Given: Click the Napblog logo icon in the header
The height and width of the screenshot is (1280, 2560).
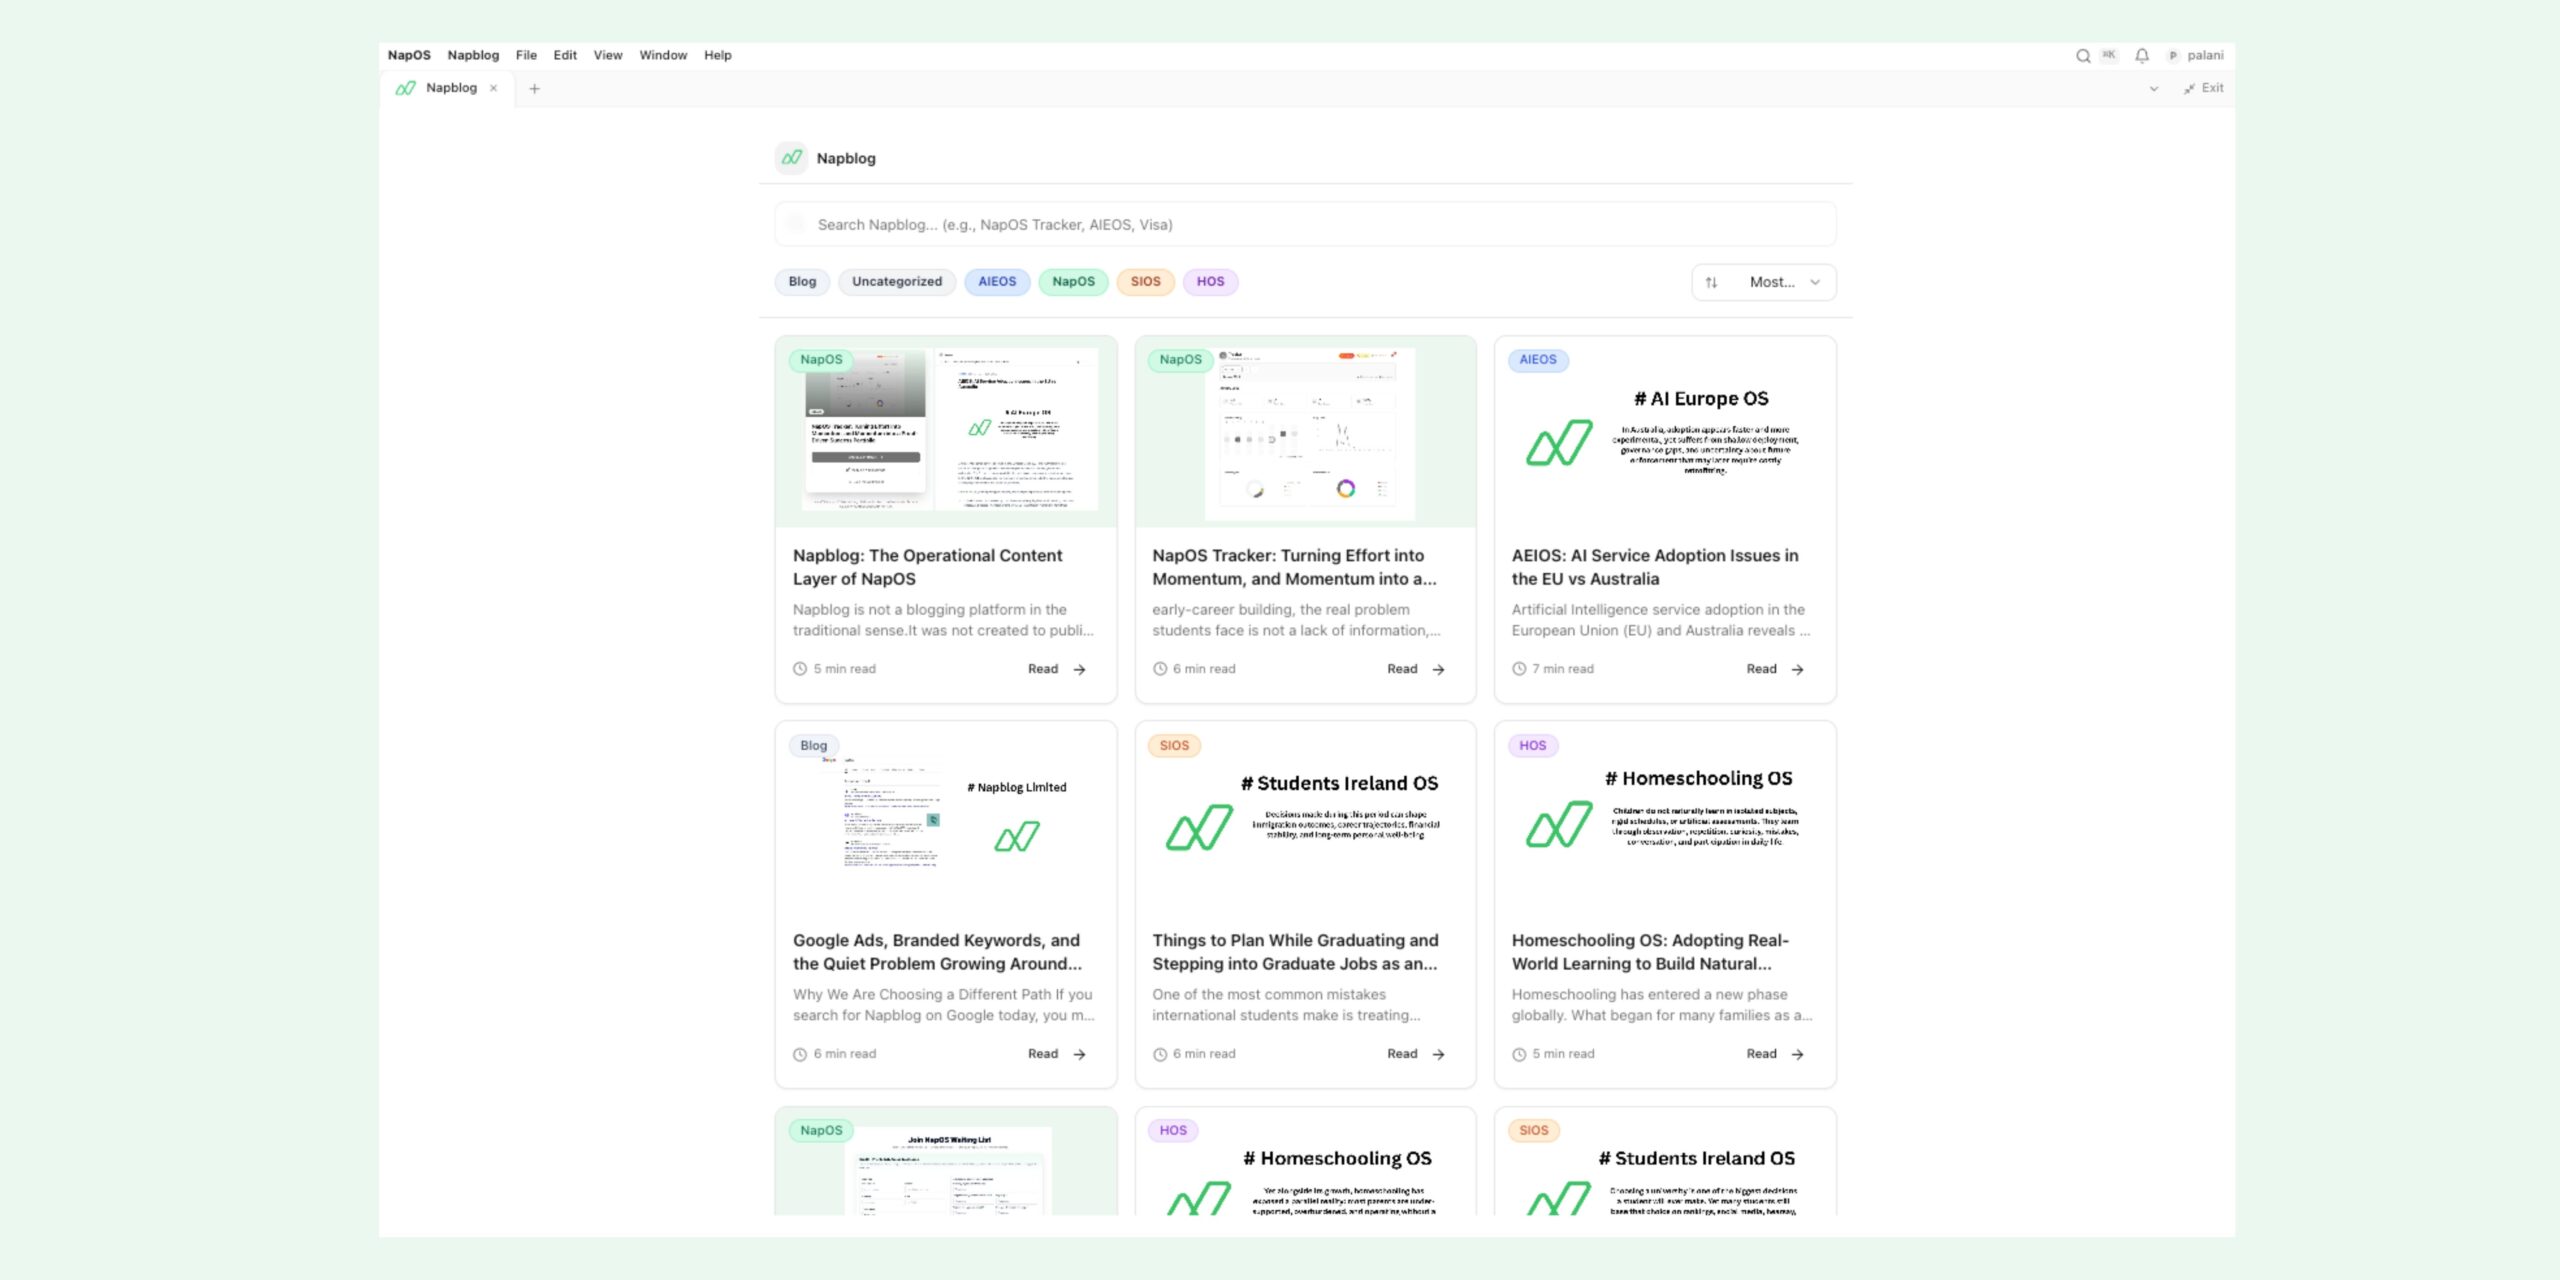Looking at the screenshot, I should click(x=791, y=158).
